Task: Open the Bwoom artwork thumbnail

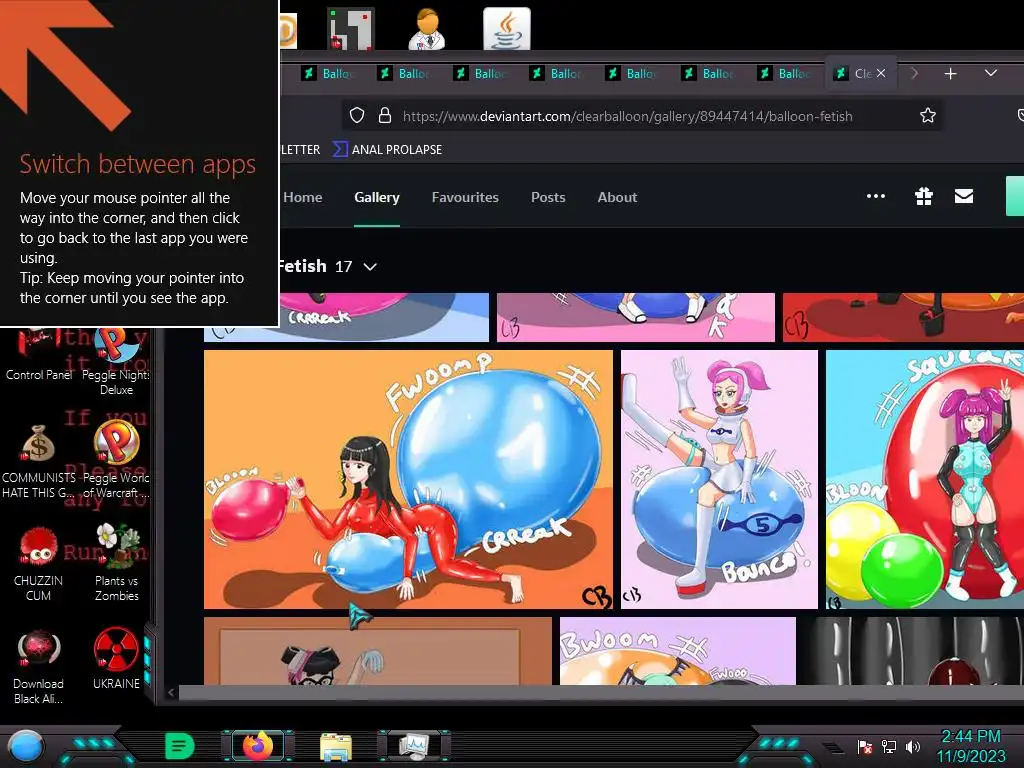Action: point(678,650)
